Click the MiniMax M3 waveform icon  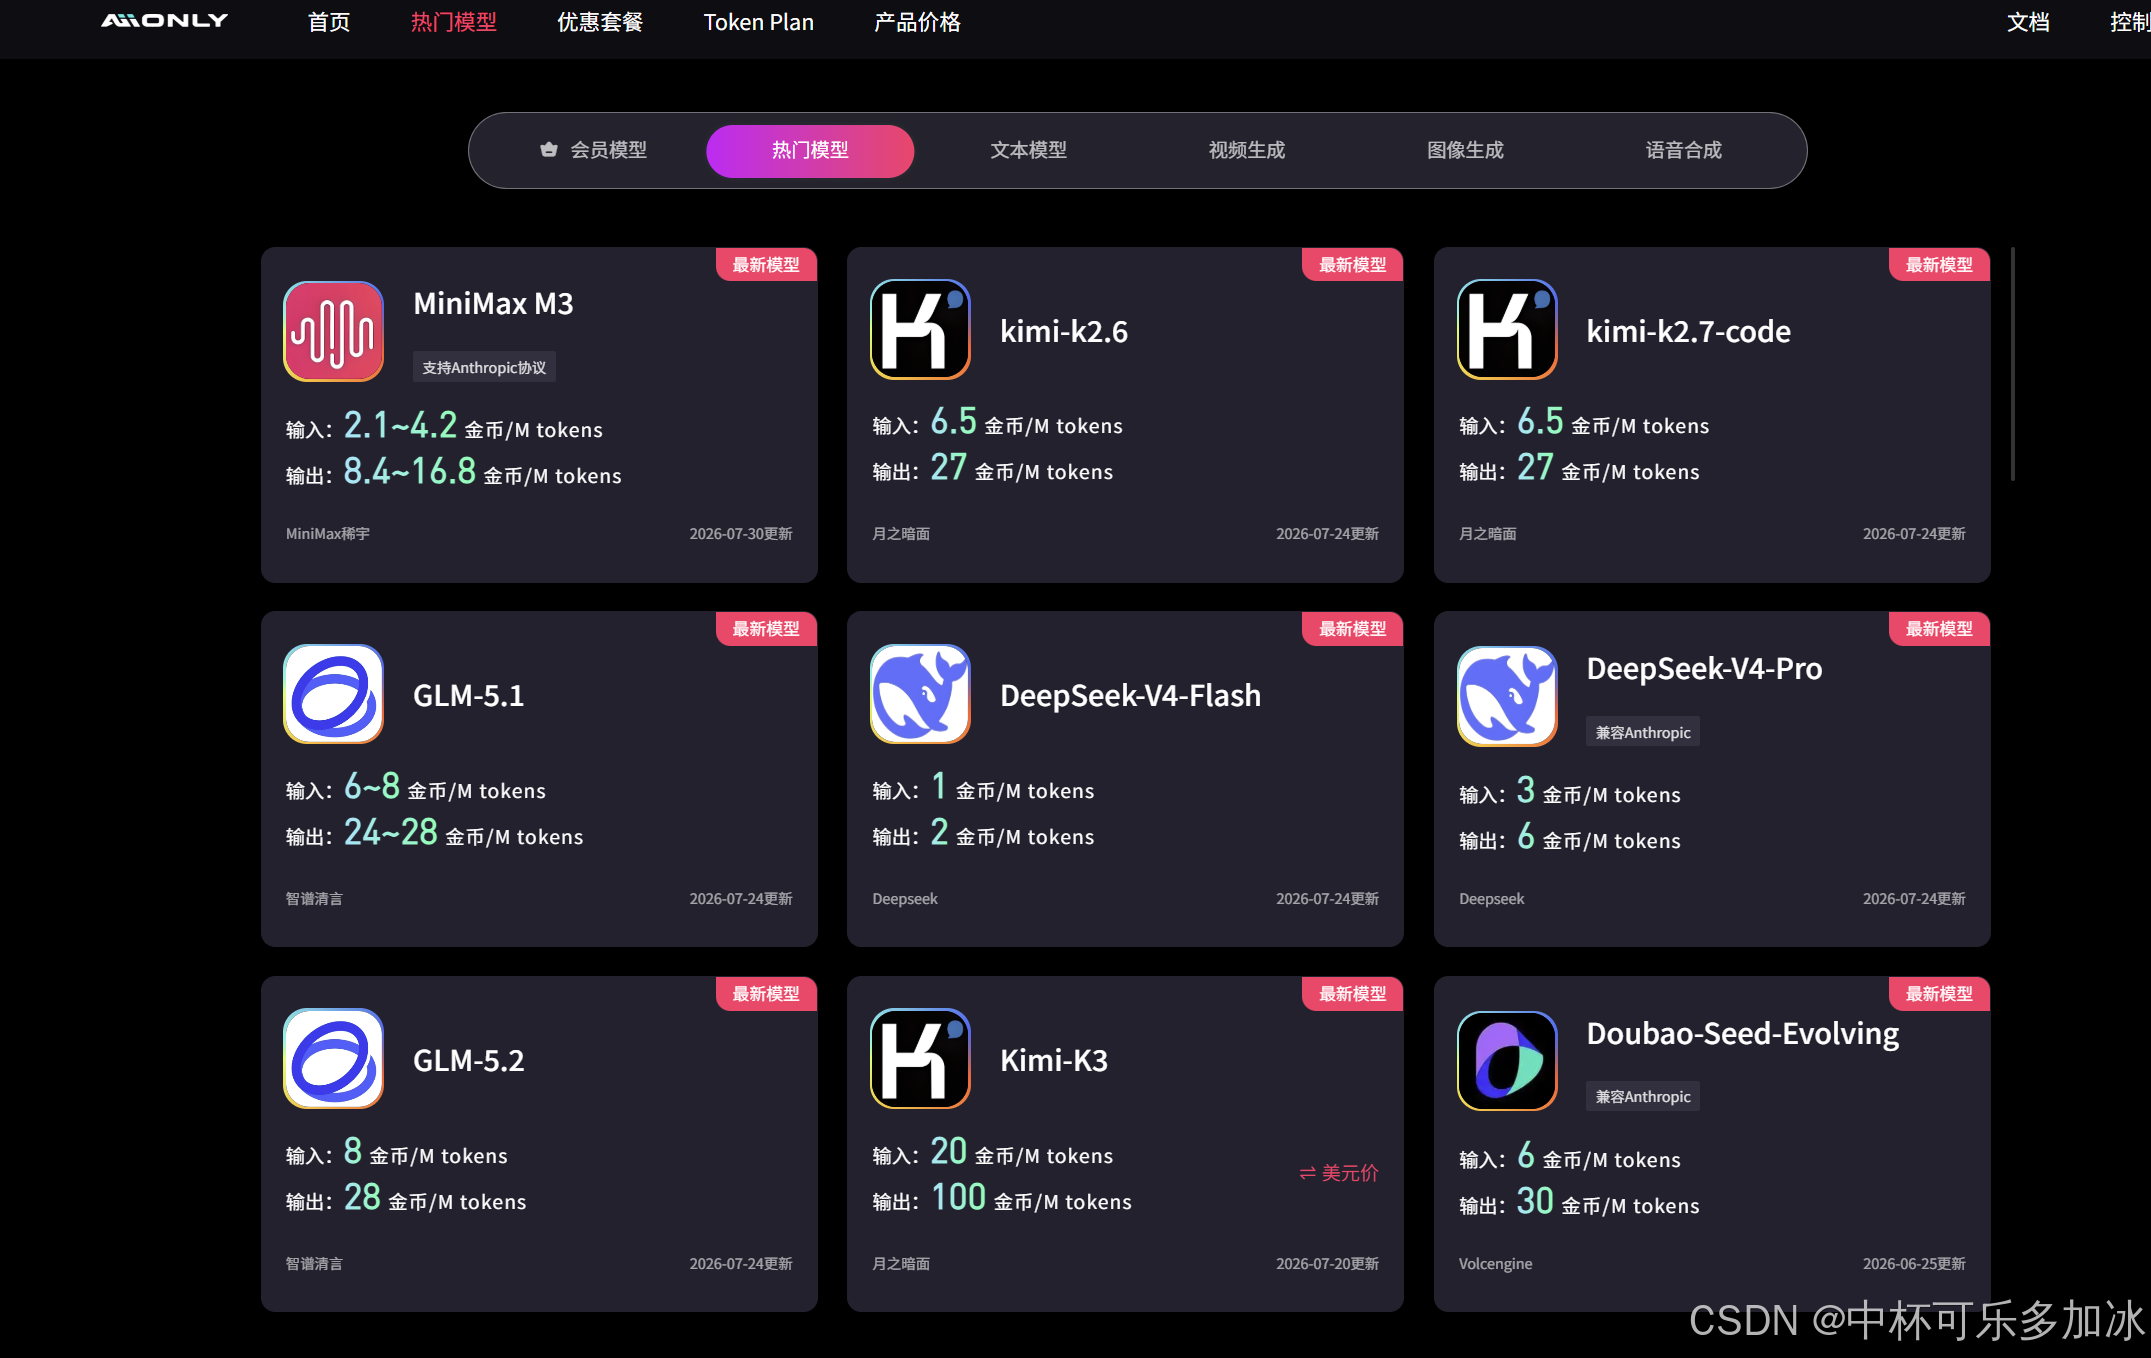tap(334, 331)
